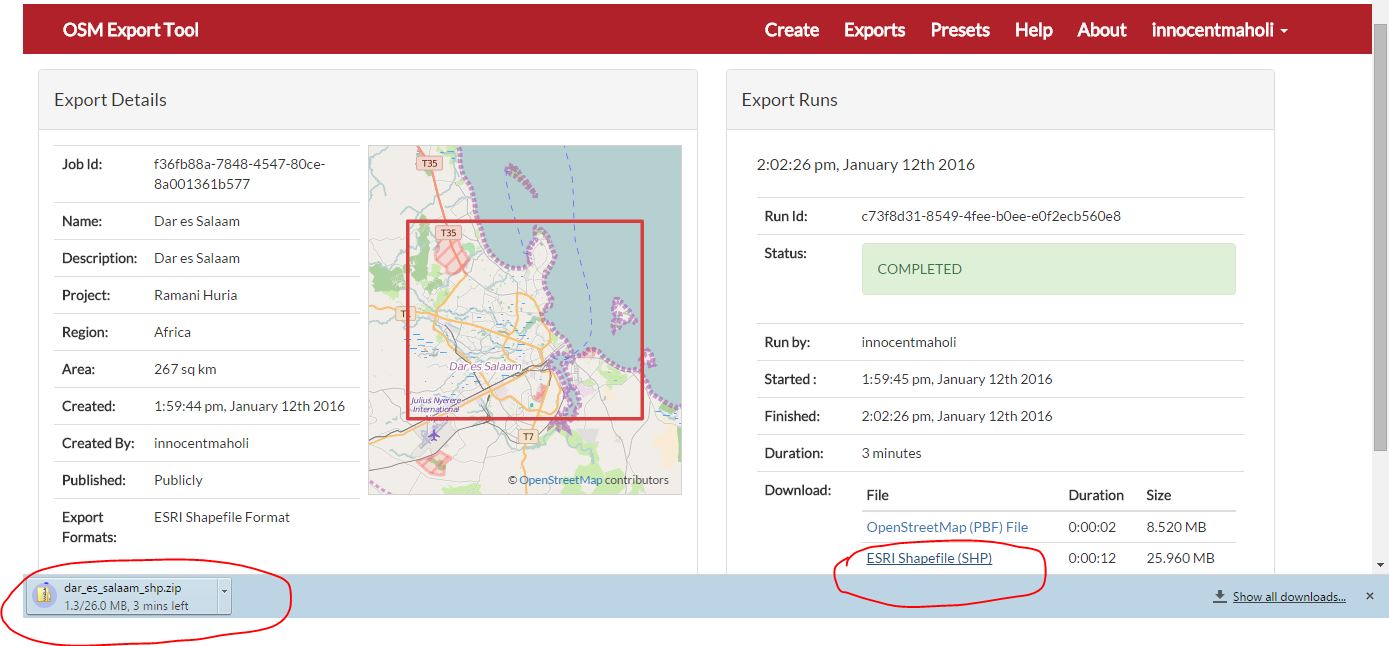This screenshot has height=646, width=1389.
Task: Download the ESRI Shapefile (SHP)
Action: (929, 558)
